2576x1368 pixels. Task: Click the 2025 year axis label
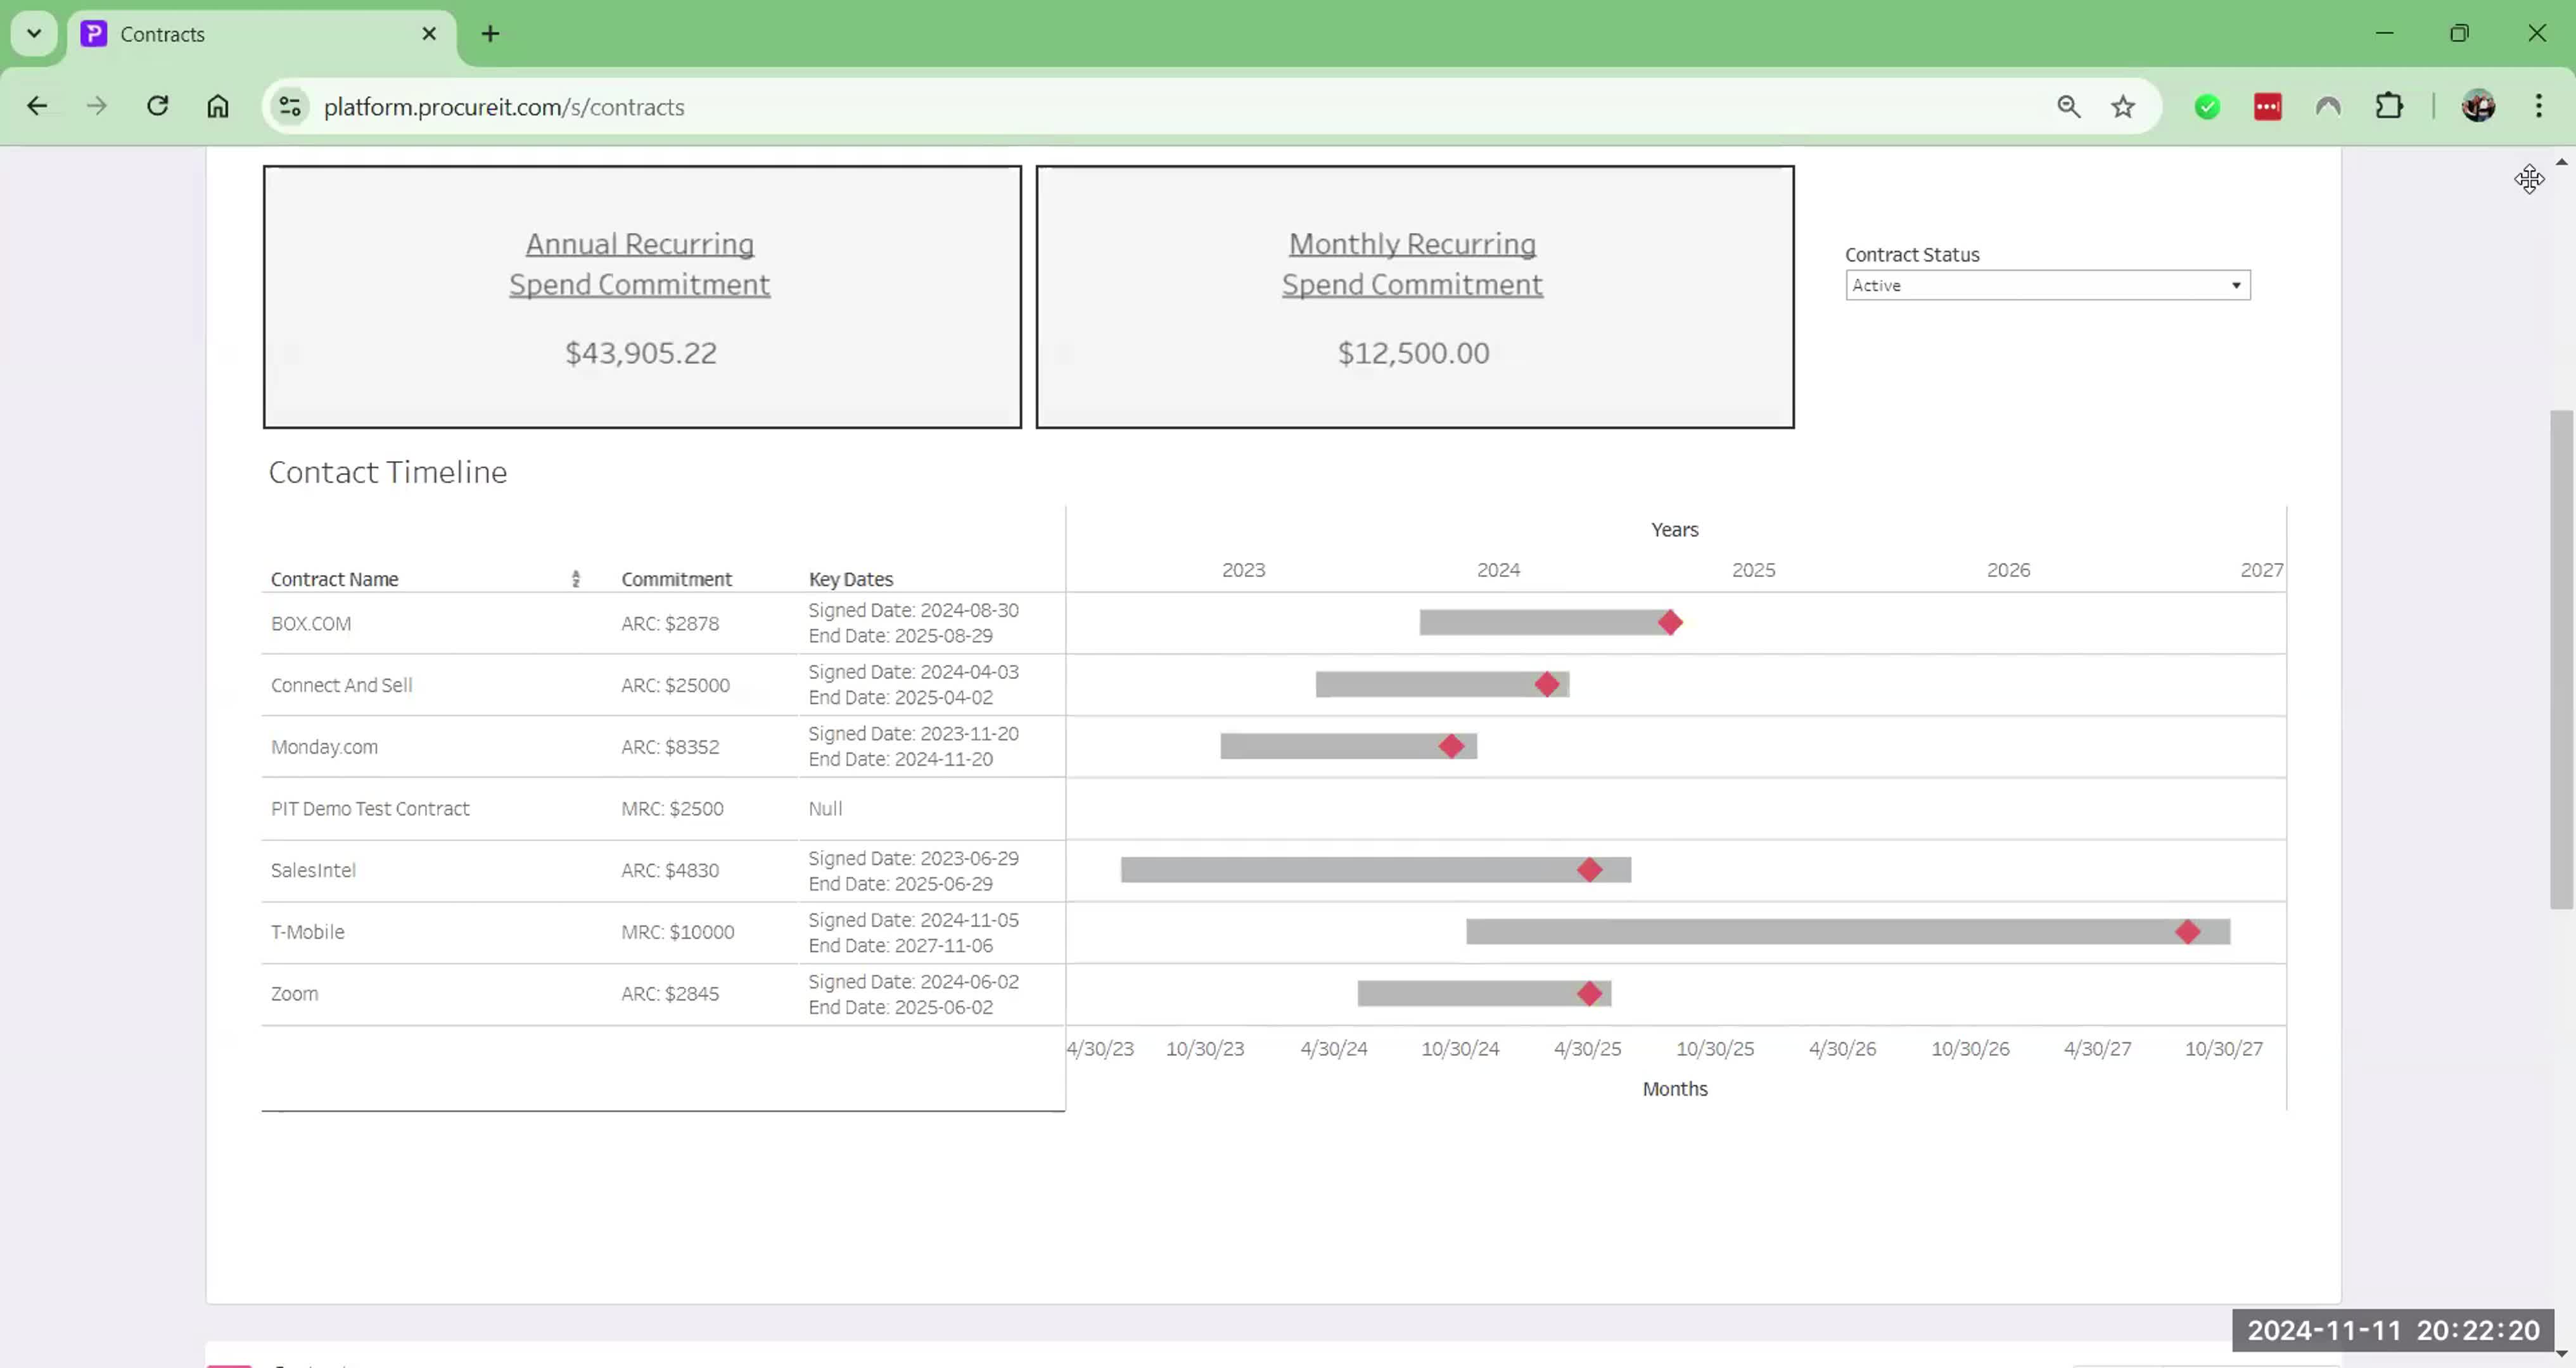tap(1753, 570)
